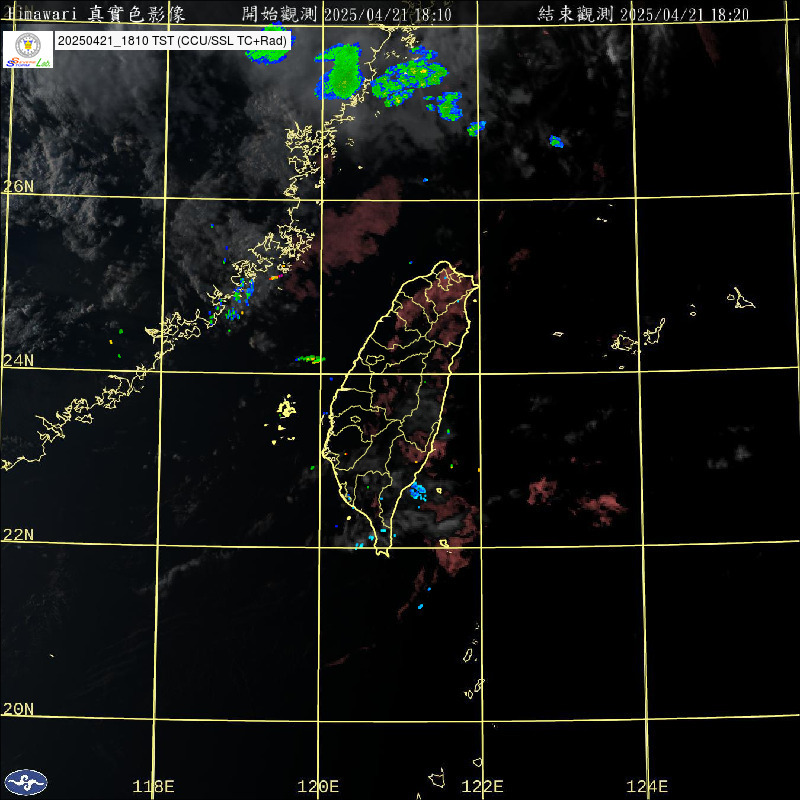This screenshot has height=800, width=800.
Task: Click the 124E longitude label
Action: (x=647, y=786)
